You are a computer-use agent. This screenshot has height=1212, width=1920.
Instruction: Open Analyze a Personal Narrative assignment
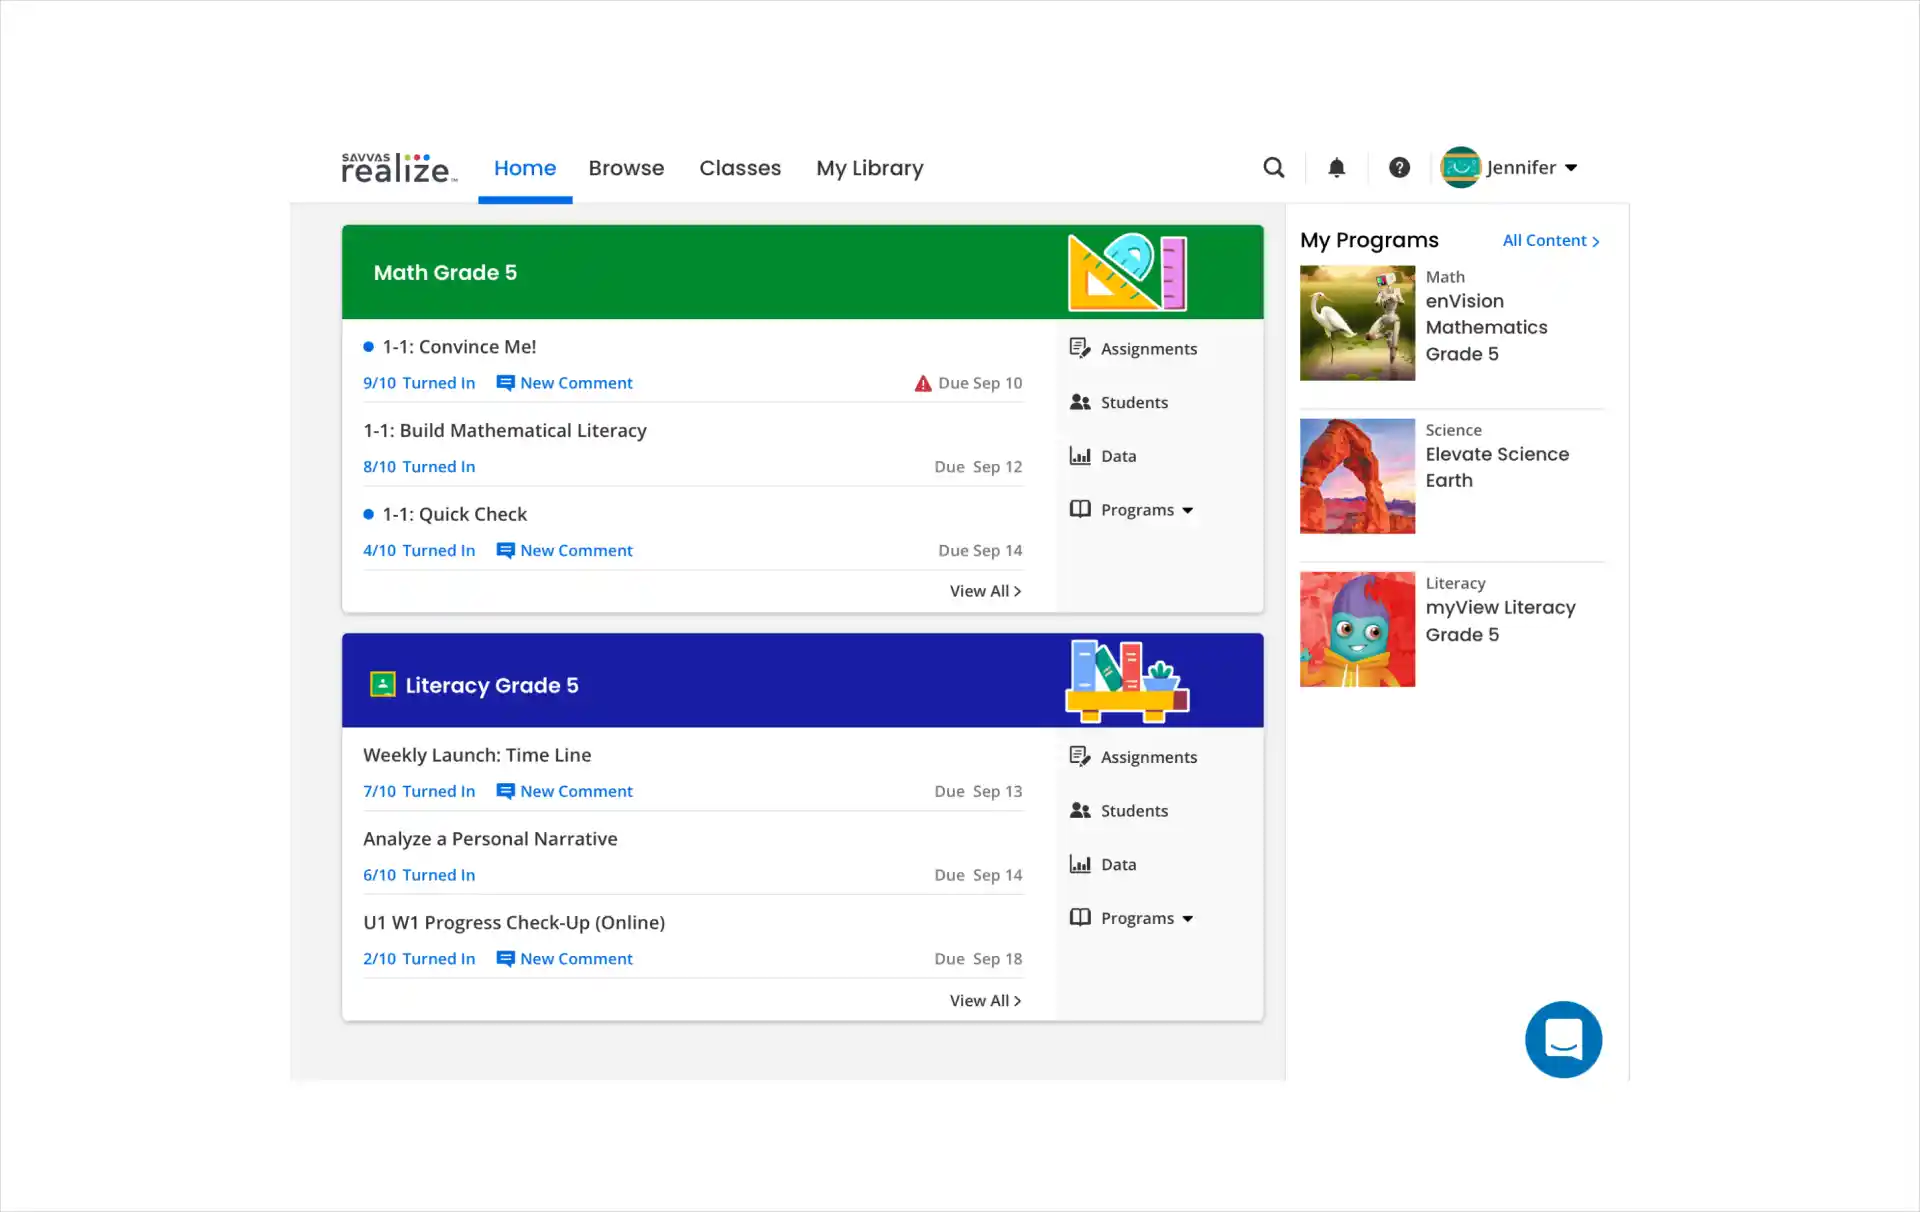click(490, 839)
